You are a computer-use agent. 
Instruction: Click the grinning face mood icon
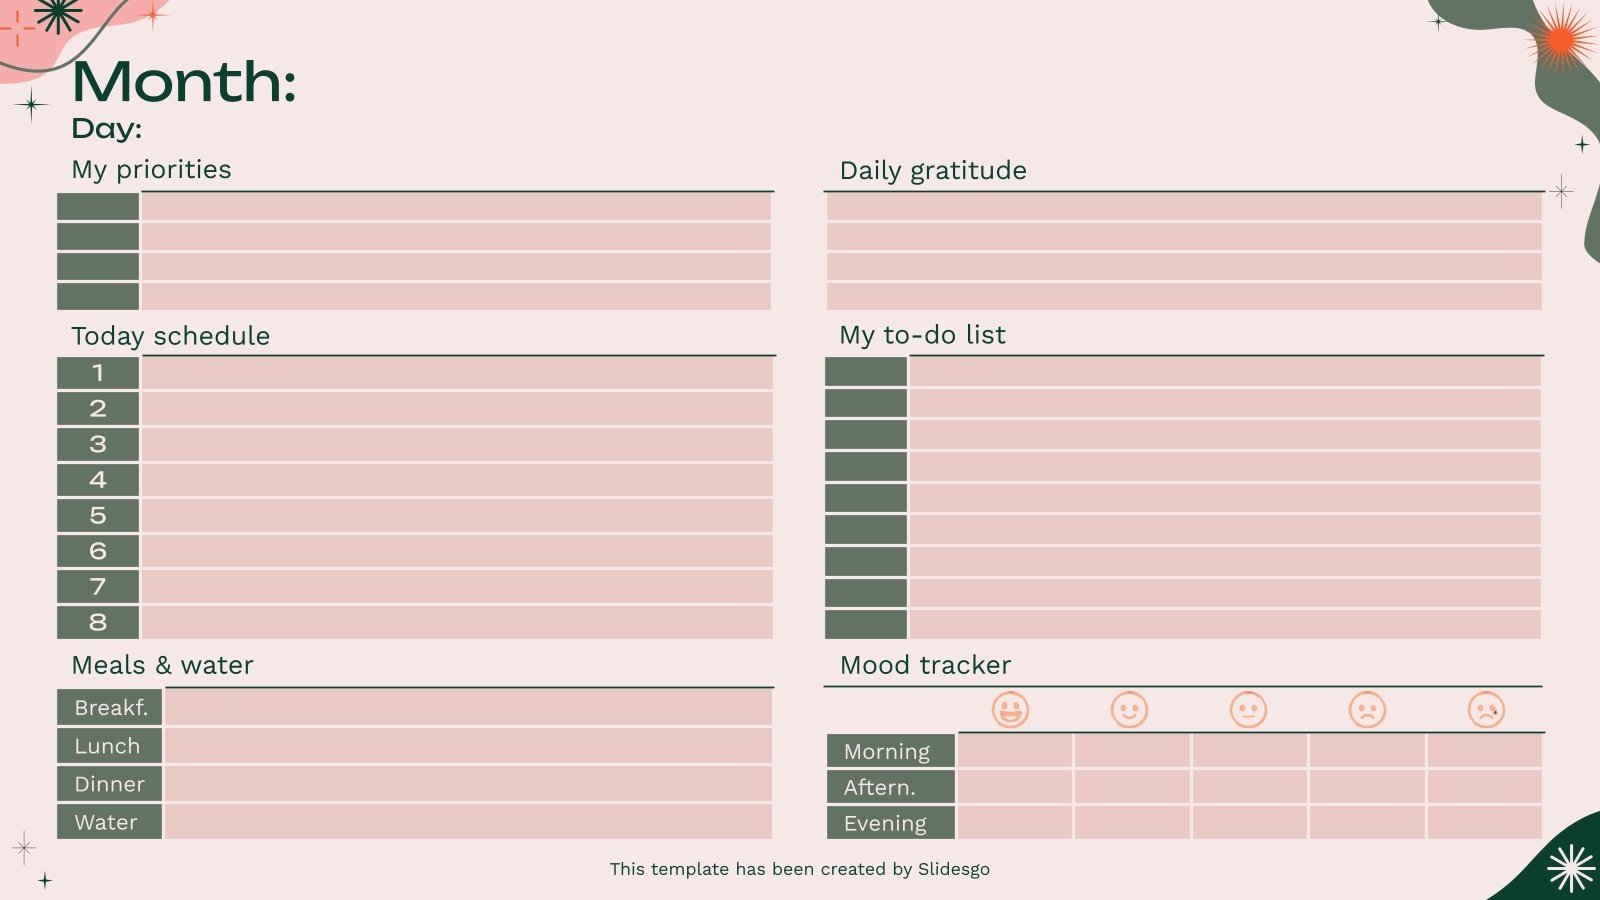click(x=1010, y=710)
